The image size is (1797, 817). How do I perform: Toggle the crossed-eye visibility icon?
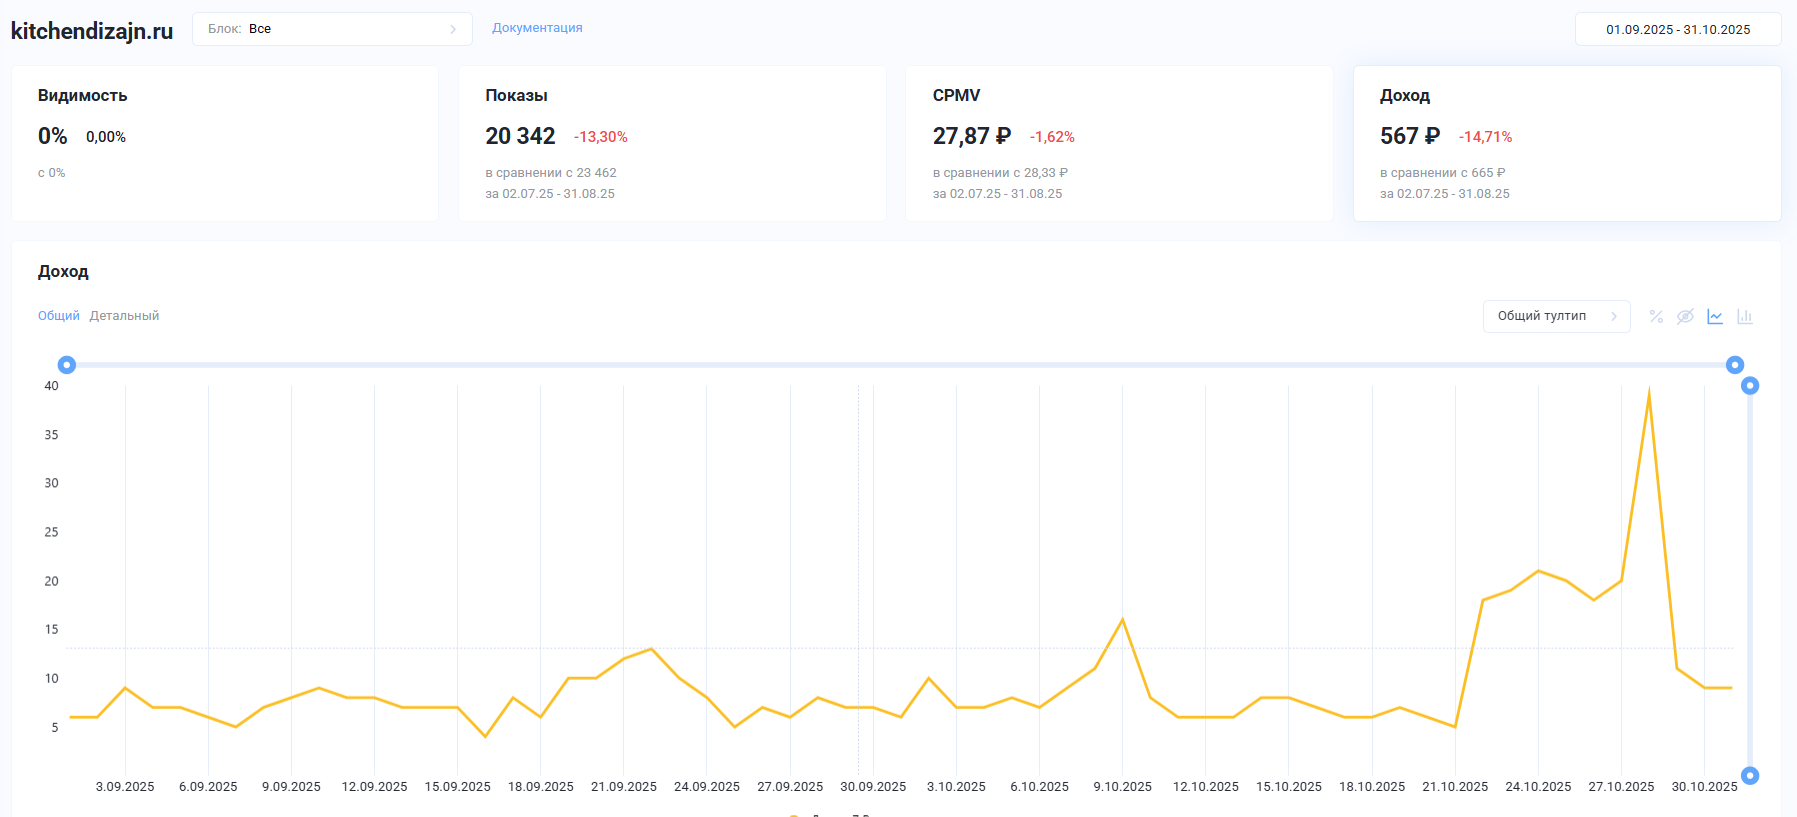[1685, 316]
